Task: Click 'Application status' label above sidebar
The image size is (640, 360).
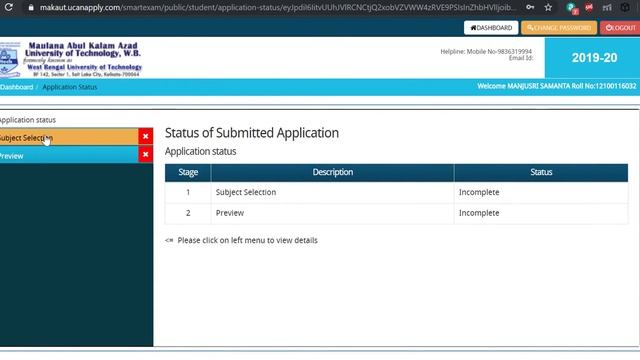Action: coord(28,120)
